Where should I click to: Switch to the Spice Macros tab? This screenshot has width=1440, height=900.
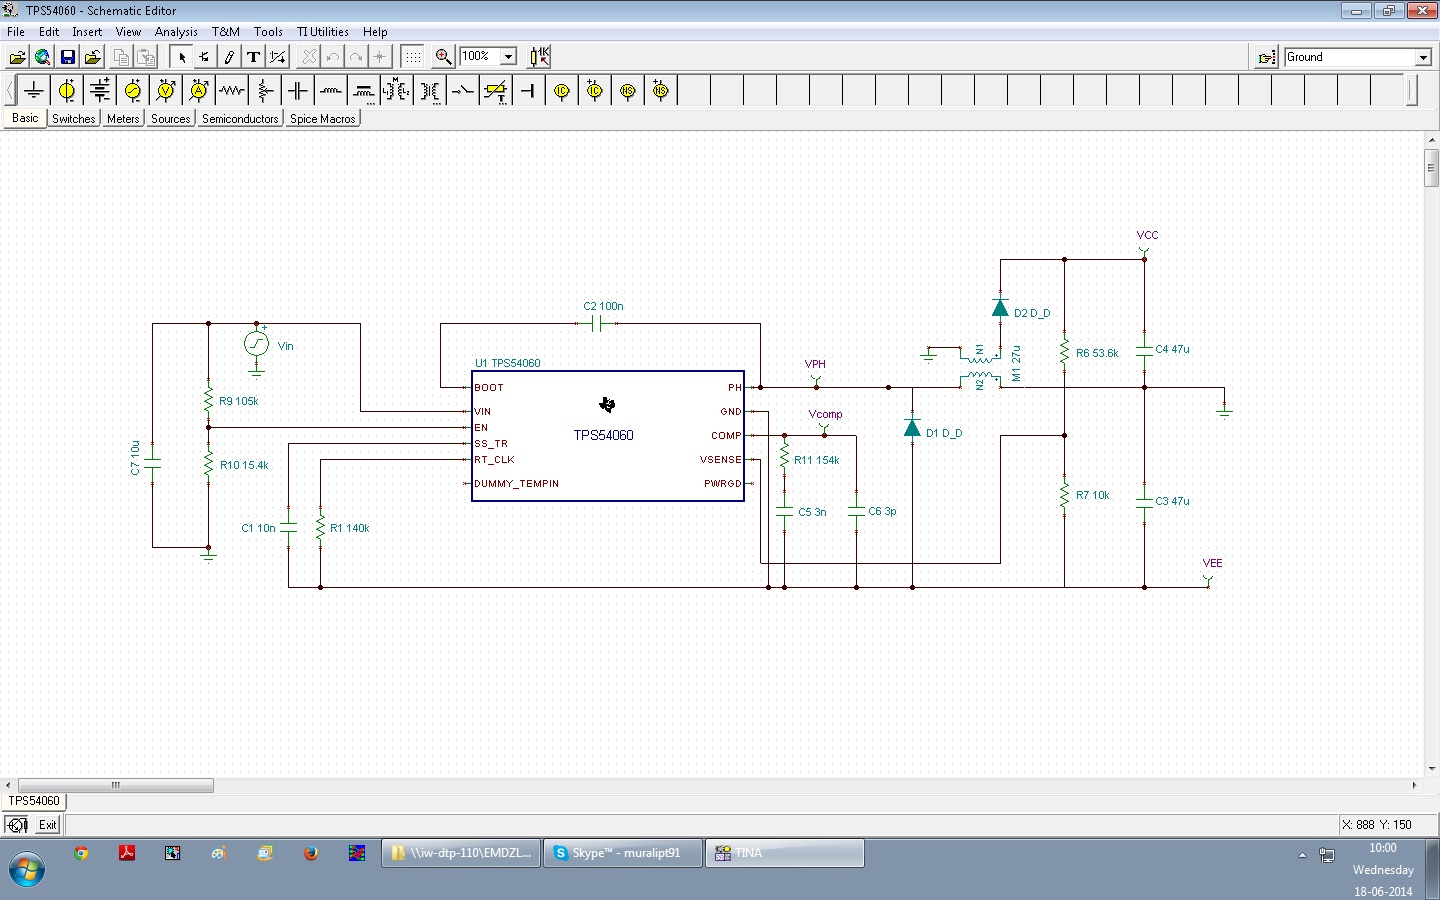click(322, 119)
